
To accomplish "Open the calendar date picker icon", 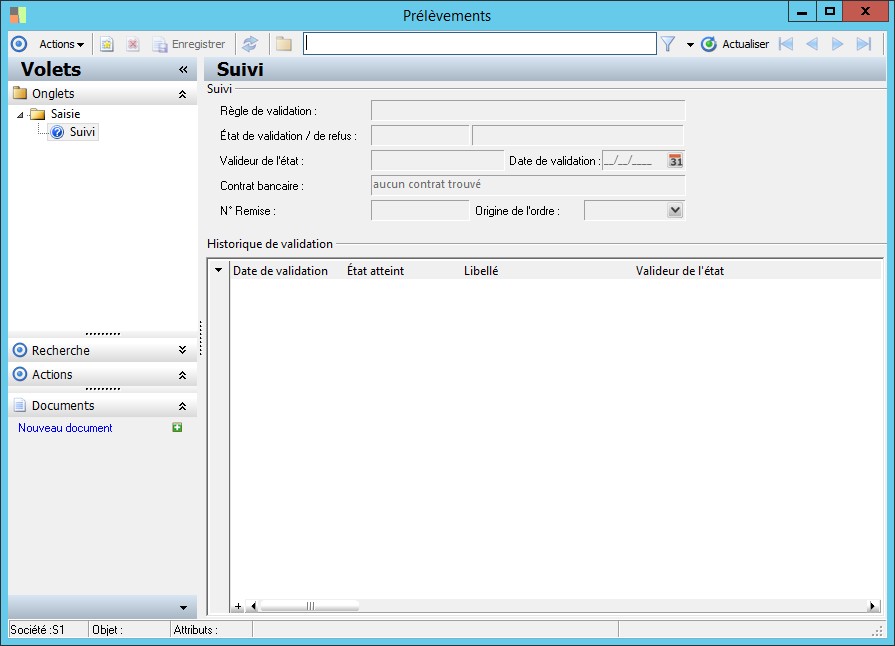I will 676,161.
